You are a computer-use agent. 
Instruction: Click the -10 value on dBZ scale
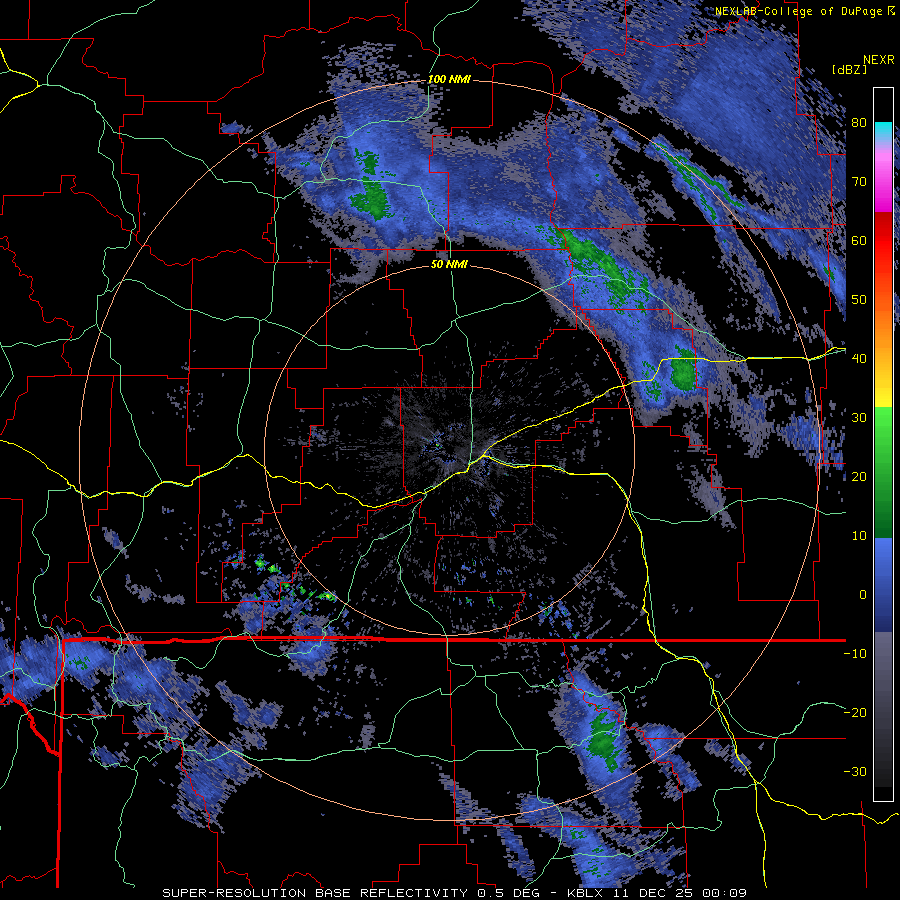coord(855,654)
